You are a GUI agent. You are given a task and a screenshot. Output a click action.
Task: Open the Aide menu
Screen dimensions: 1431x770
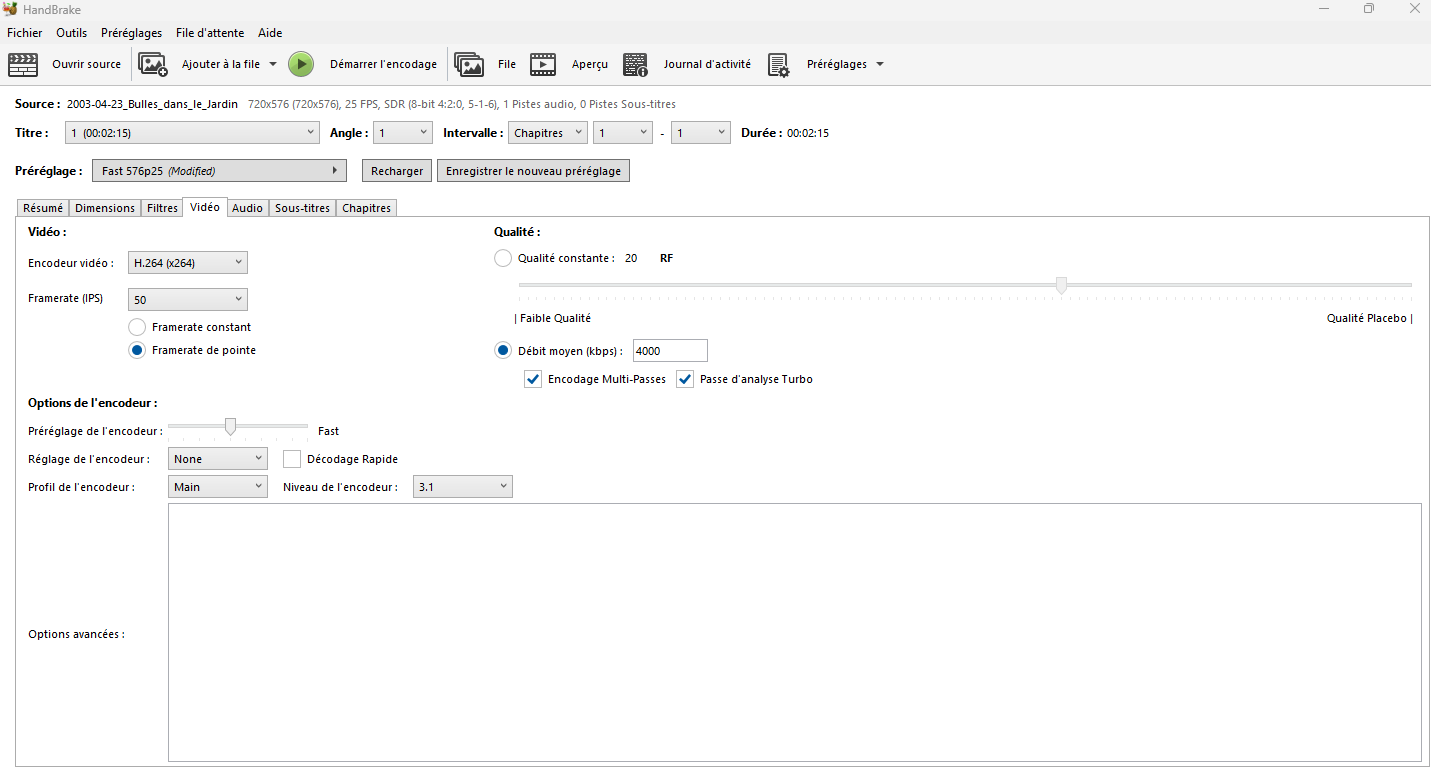click(x=270, y=33)
